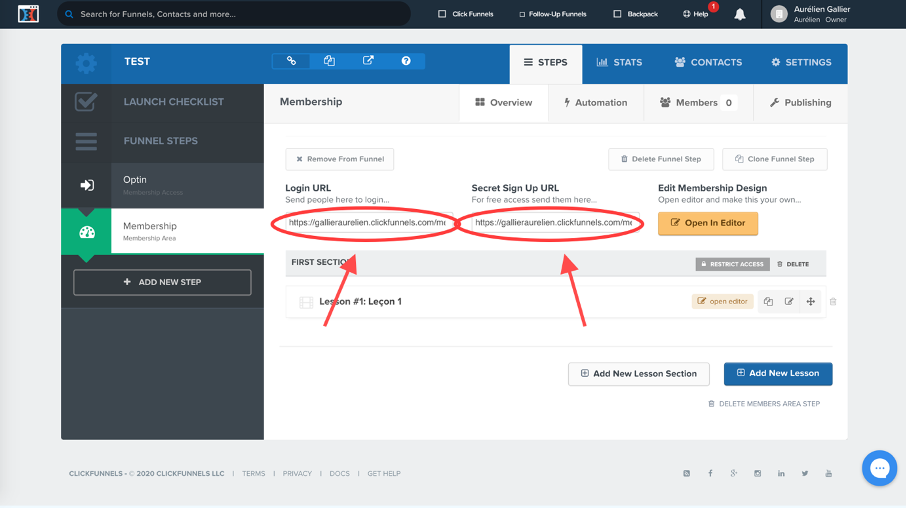Click the blog footer icon before the Facebook icon
This screenshot has width=906, height=508.
coord(686,473)
